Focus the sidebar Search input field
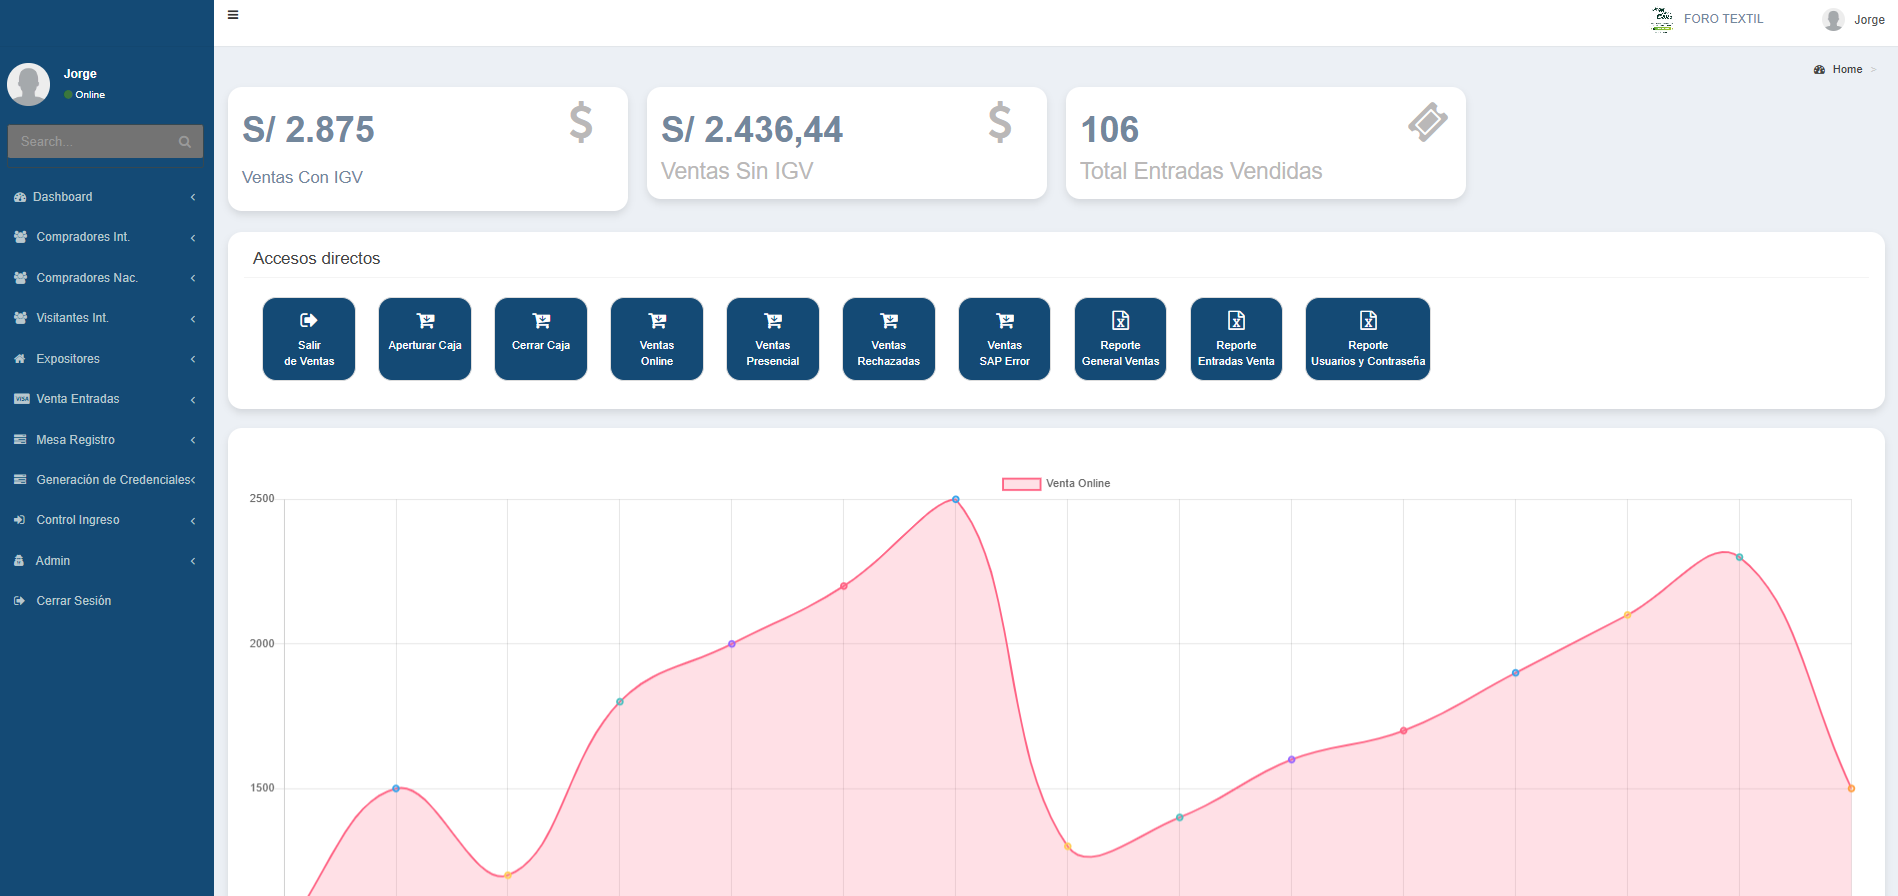The height and width of the screenshot is (896, 1898). pyautogui.click(x=92, y=142)
